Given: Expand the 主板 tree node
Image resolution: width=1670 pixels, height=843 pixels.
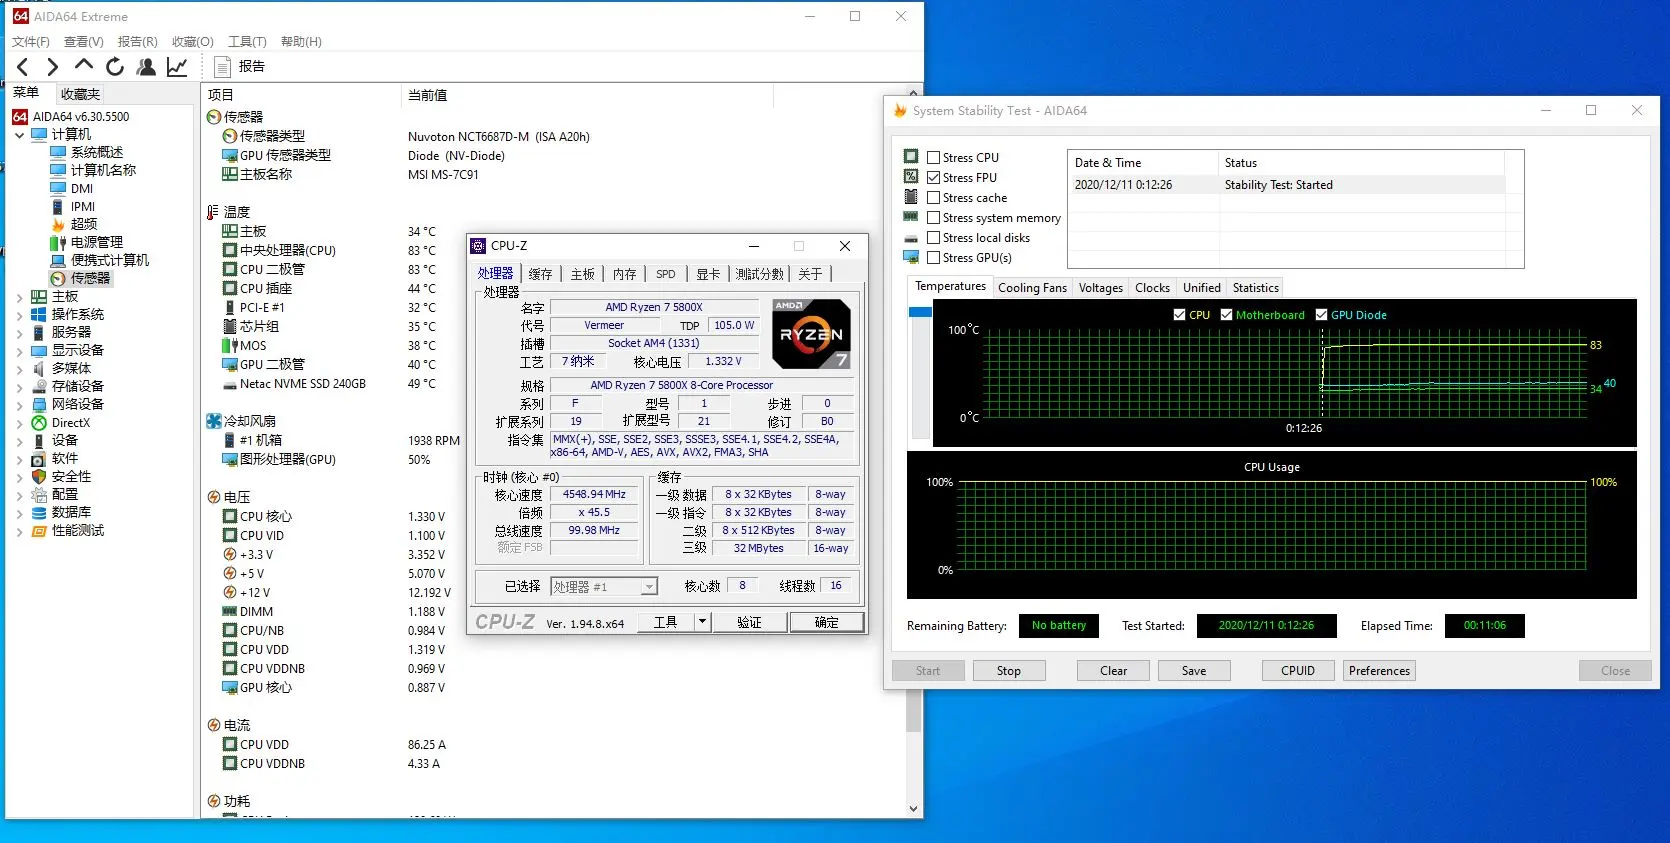Looking at the screenshot, I should [19, 297].
